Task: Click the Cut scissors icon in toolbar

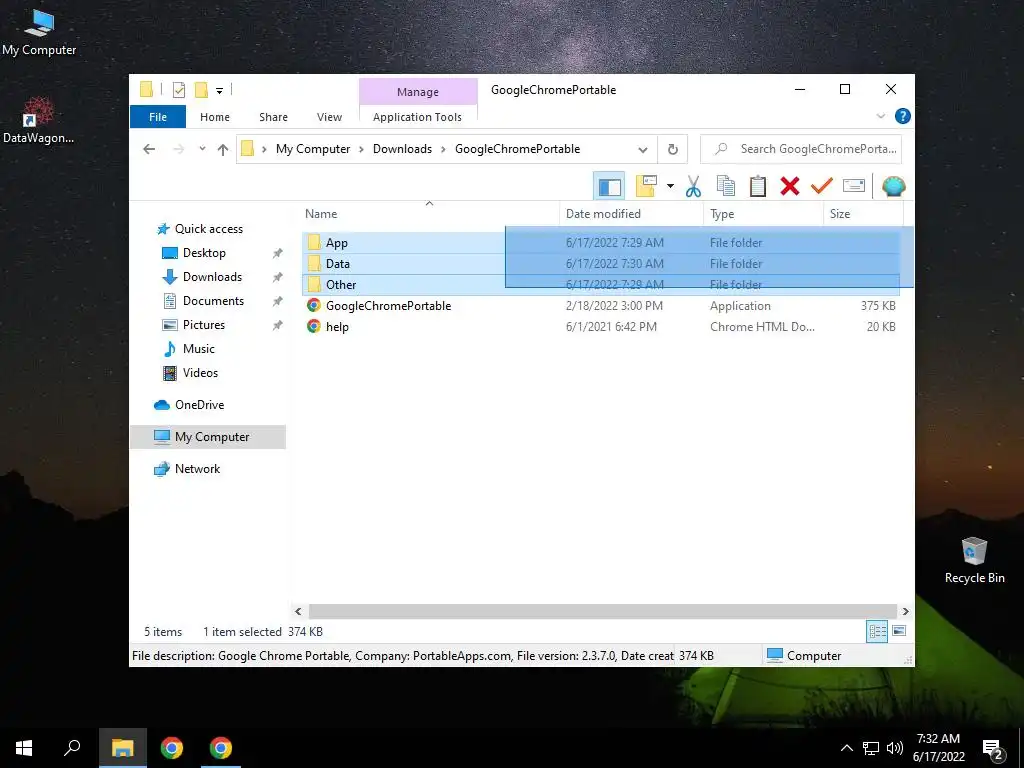Action: click(693, 187)
